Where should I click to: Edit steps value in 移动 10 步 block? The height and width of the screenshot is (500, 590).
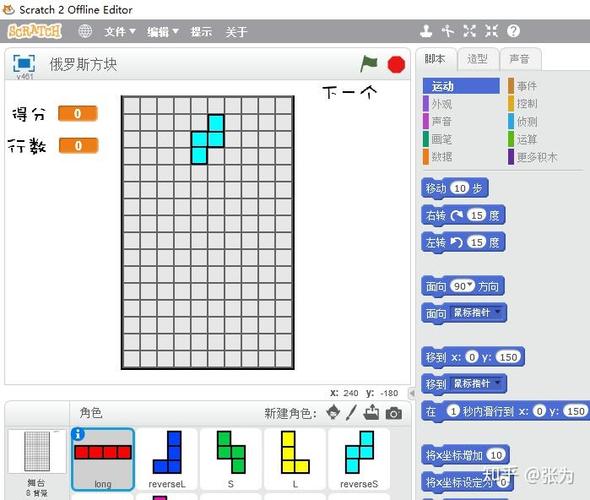[460, 188]
